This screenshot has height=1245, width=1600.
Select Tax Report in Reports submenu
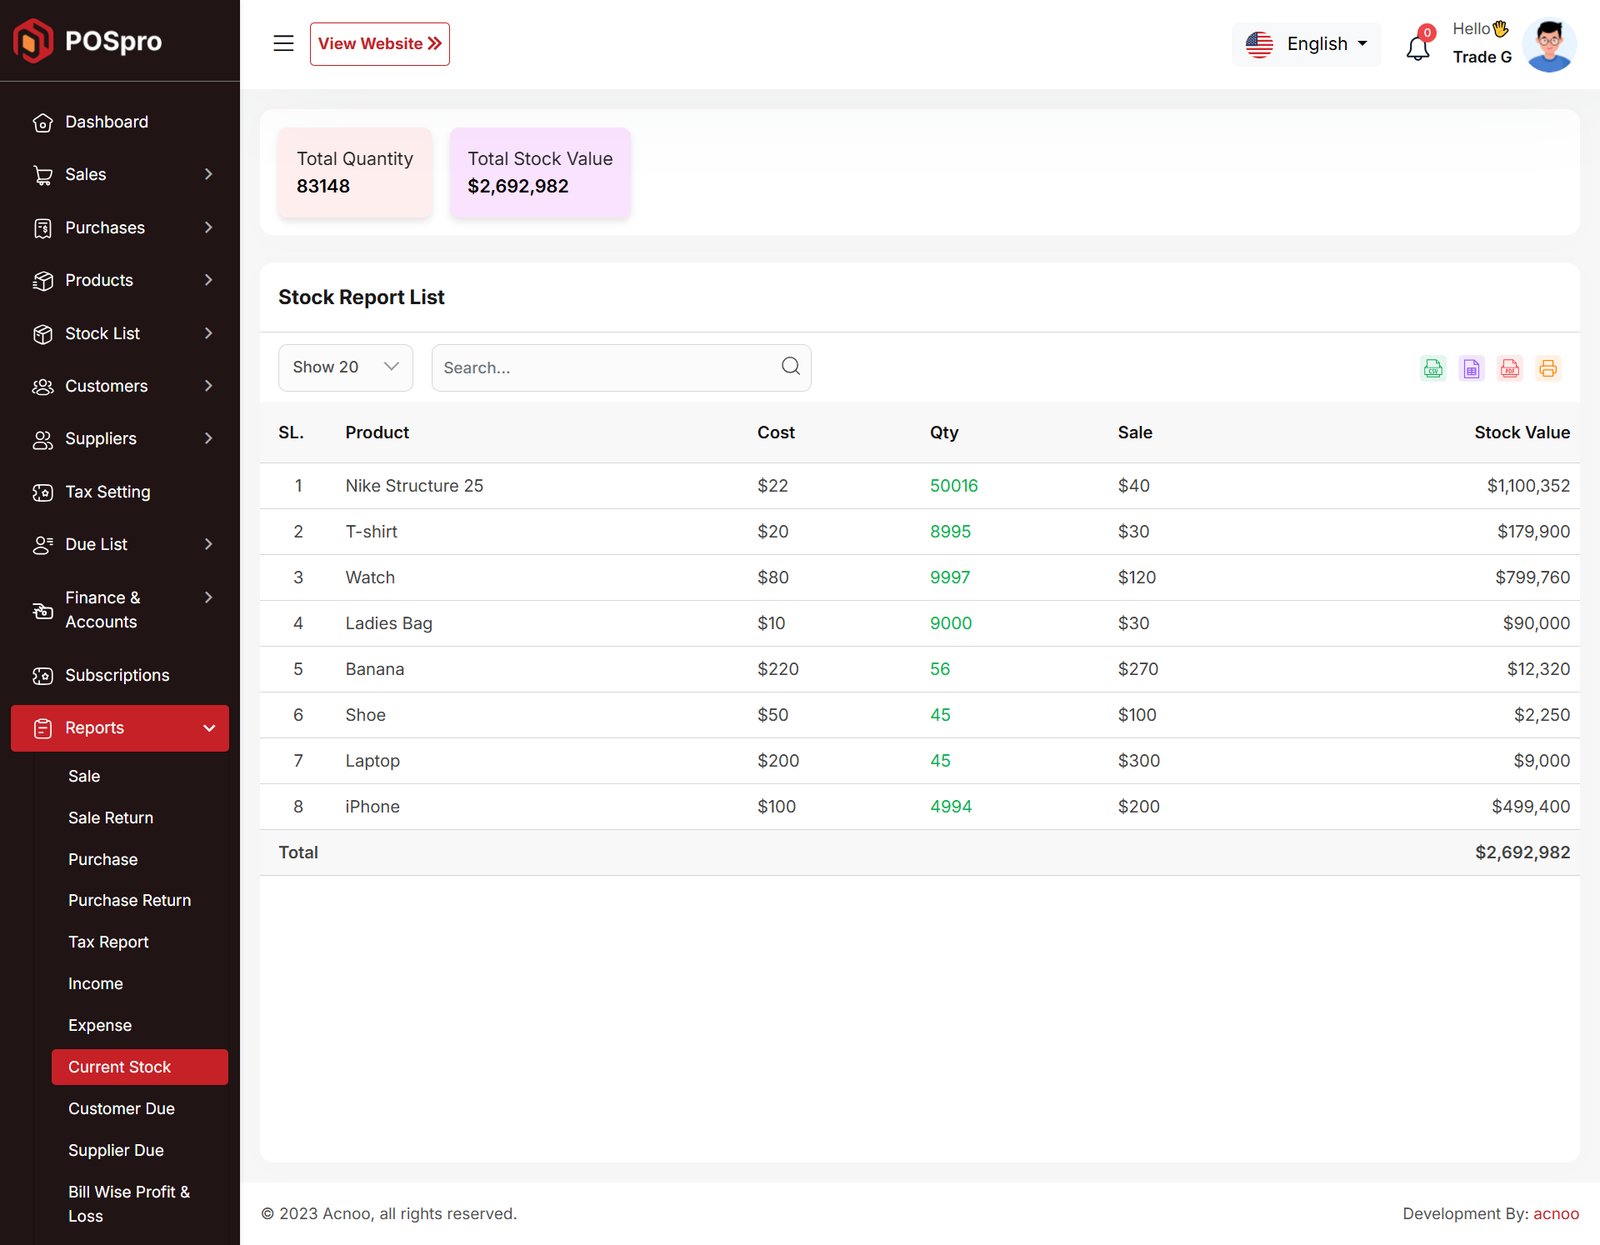[x=108, y=942]
